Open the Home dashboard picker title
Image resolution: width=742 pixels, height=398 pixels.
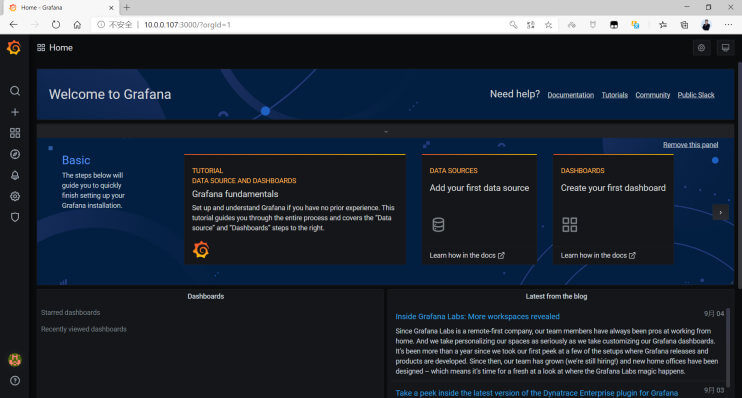(x=61, y=48)
